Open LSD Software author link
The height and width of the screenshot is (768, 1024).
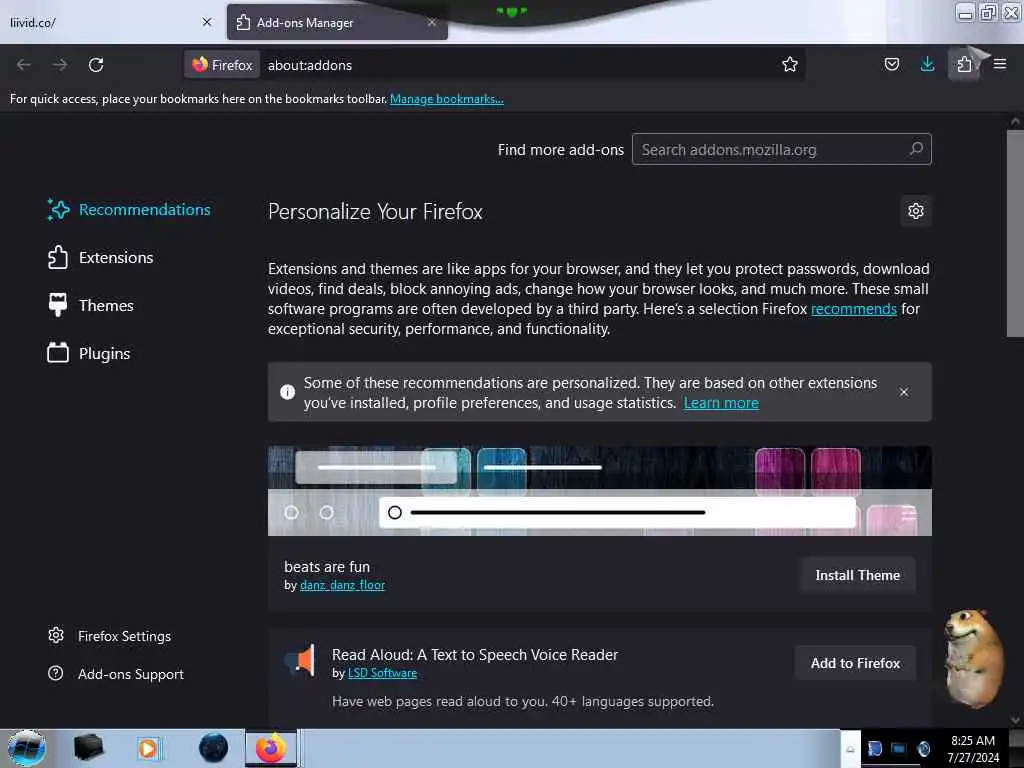(382, 673)
